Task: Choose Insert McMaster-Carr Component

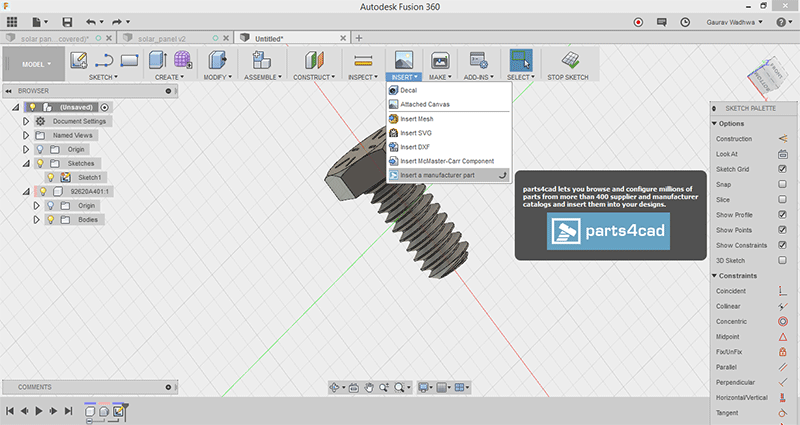Action: coord(449,161)
